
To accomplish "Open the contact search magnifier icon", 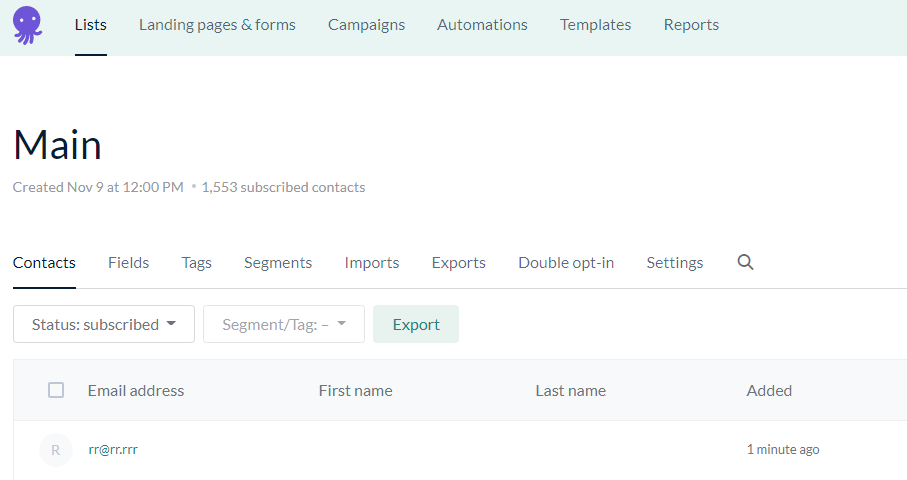I will 745,262.
